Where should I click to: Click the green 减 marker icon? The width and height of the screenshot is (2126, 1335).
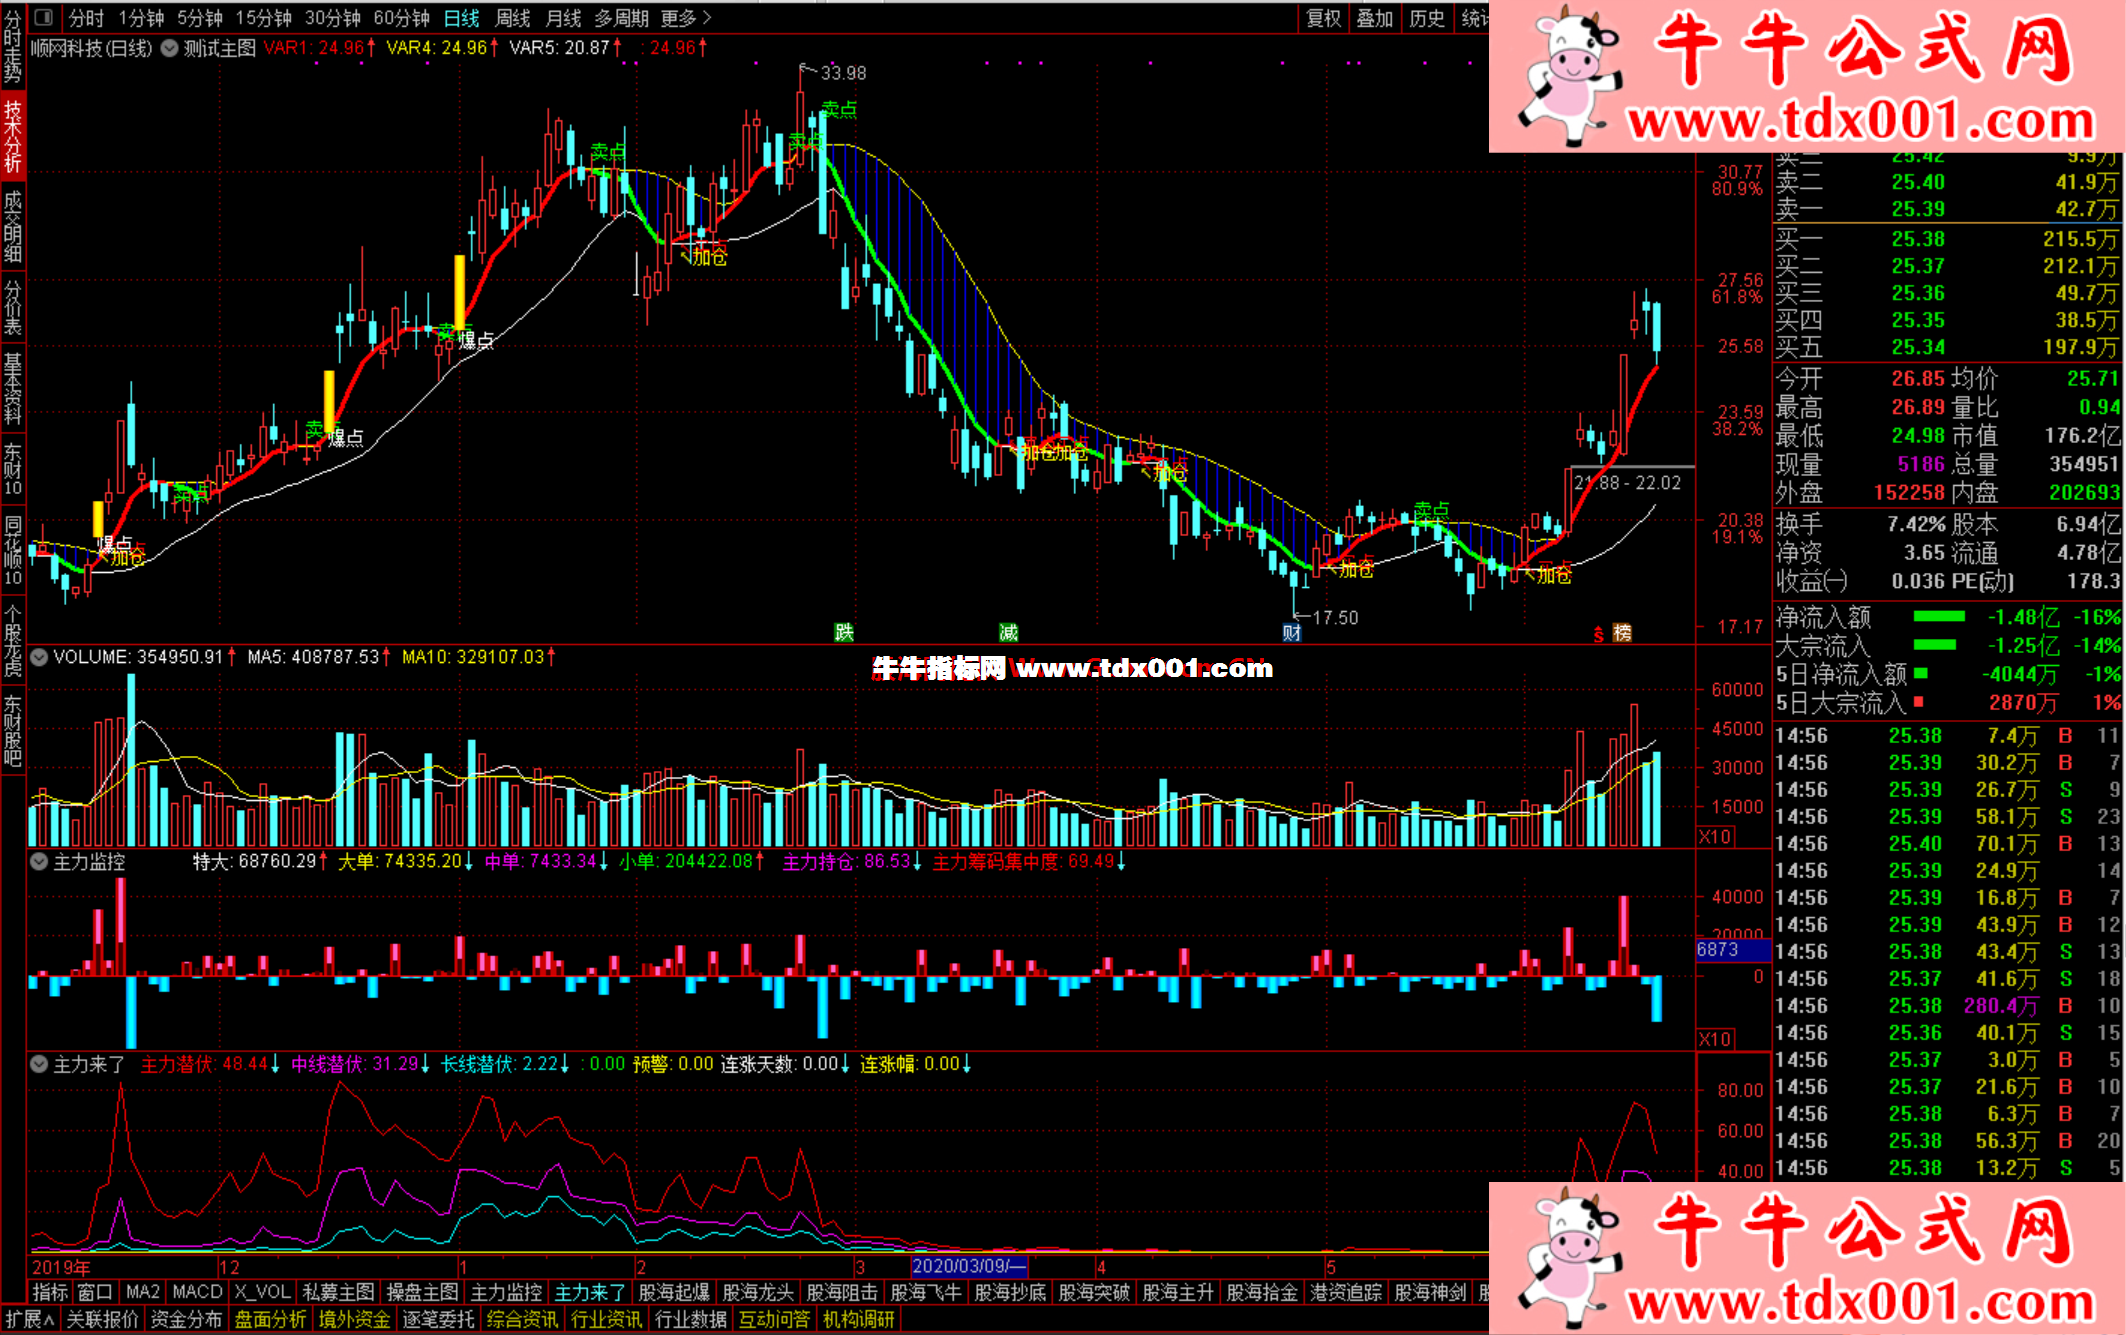tap(1008, 632)
